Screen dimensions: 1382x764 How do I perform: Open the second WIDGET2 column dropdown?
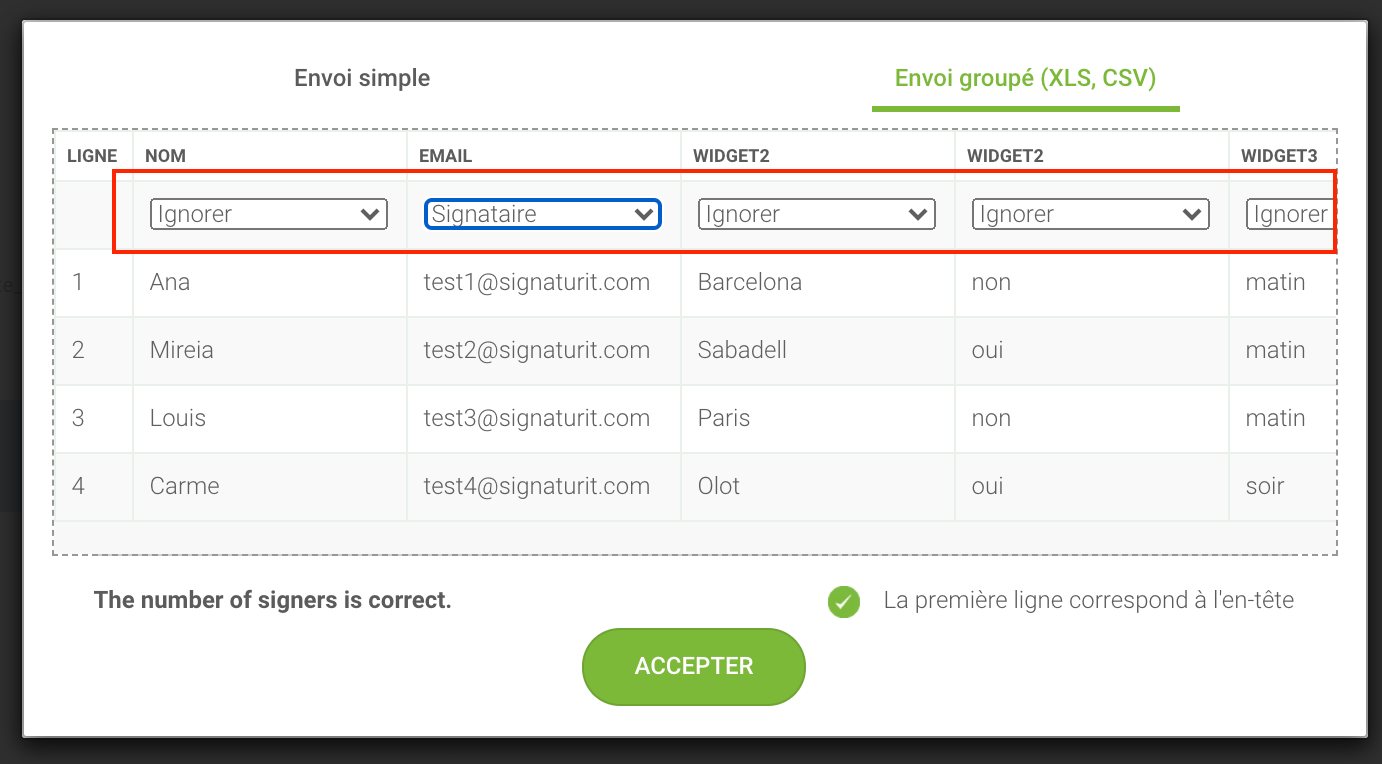(1091, 214)
